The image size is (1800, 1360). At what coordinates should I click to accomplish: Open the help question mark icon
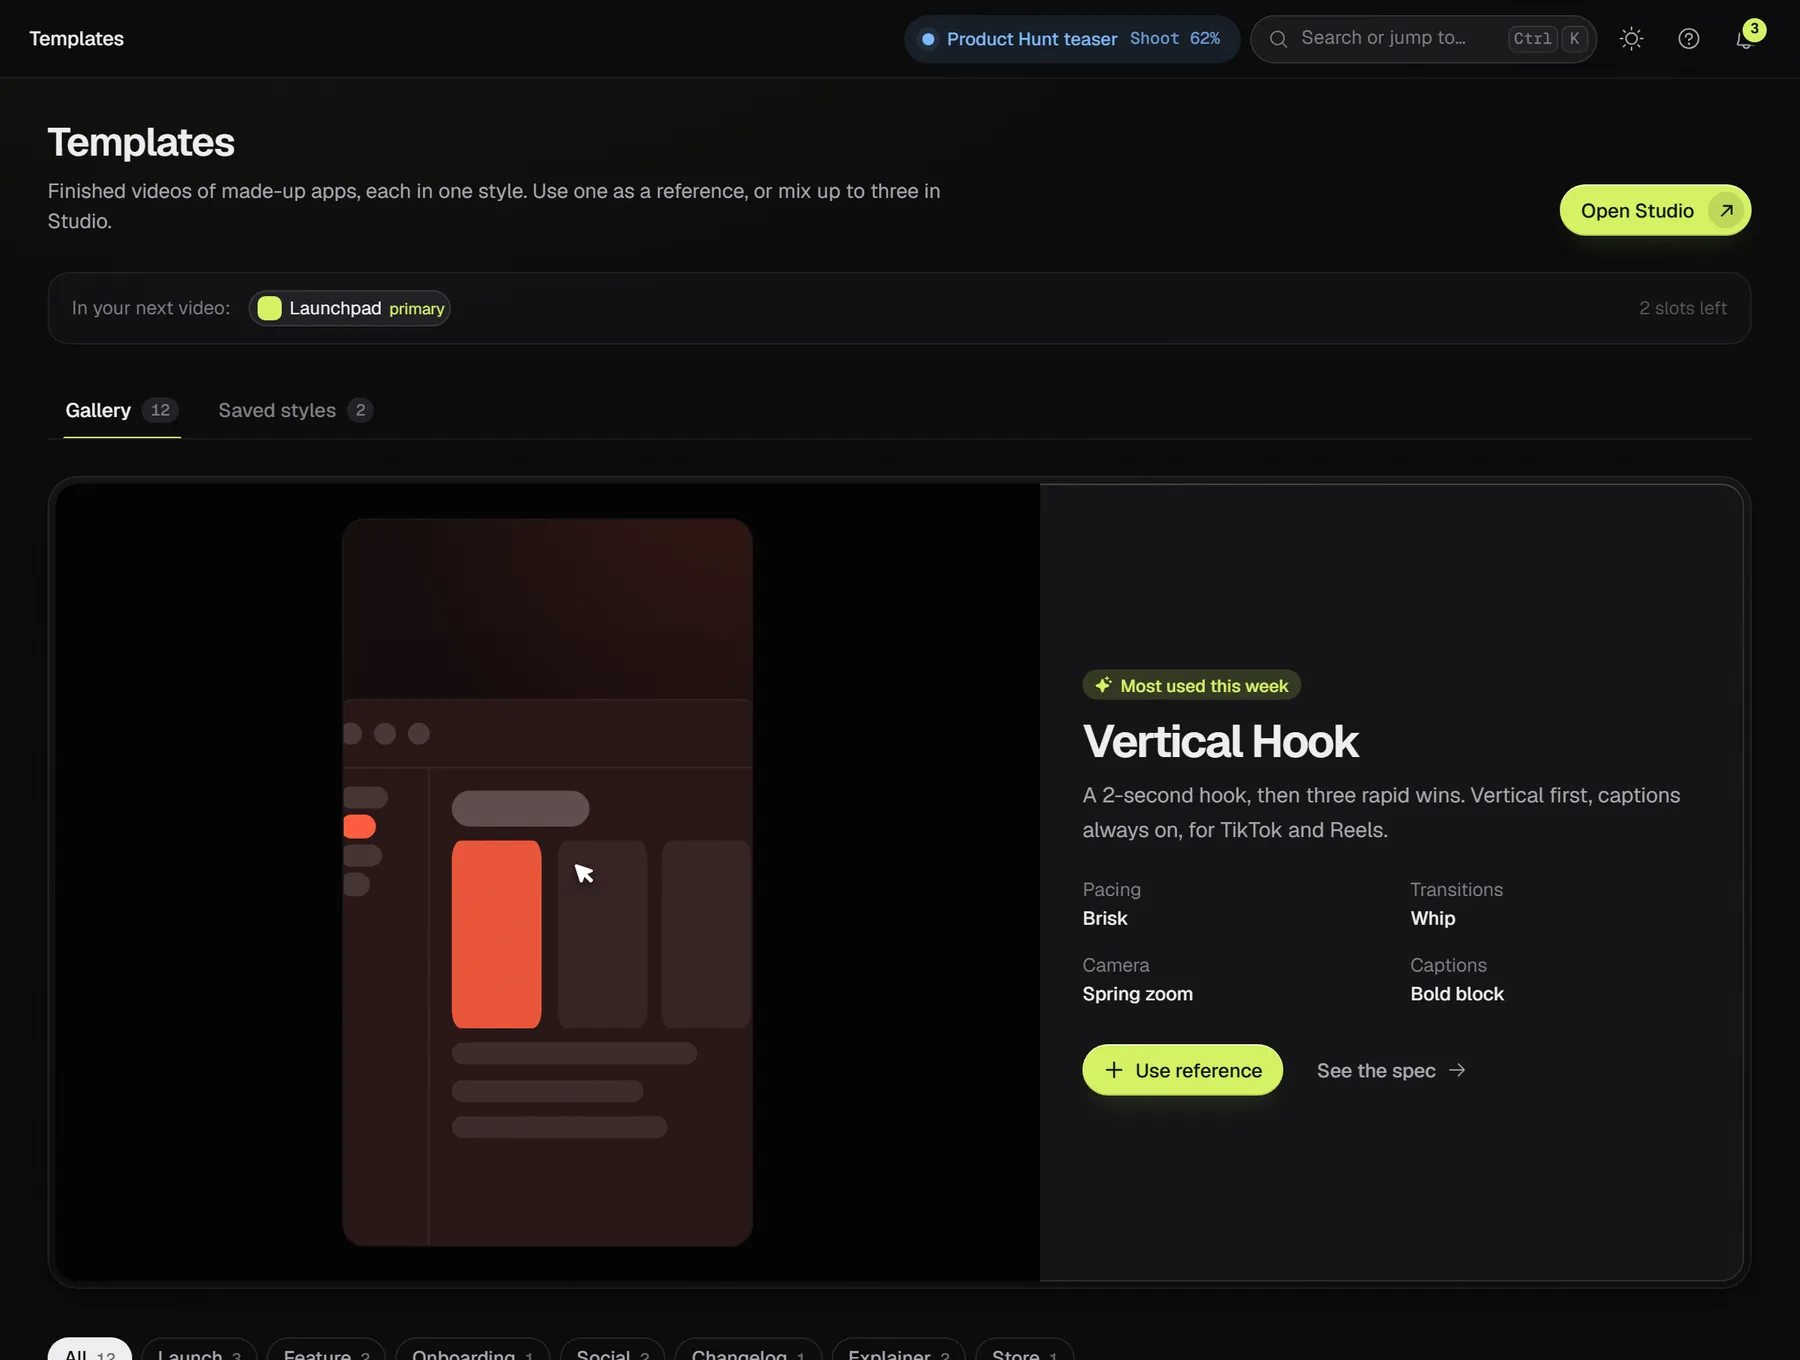(1688, 39)
